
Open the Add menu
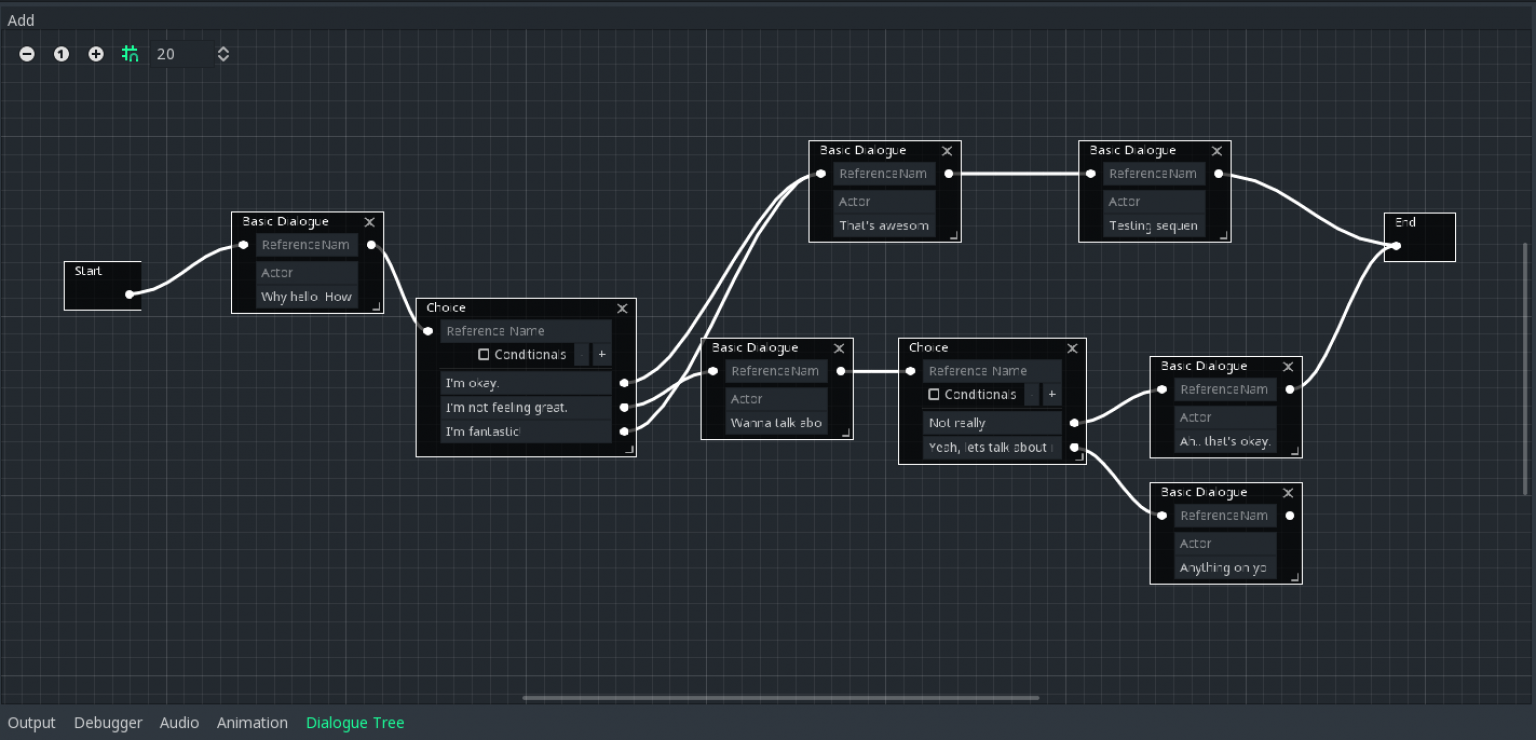[x=21, y=20]
